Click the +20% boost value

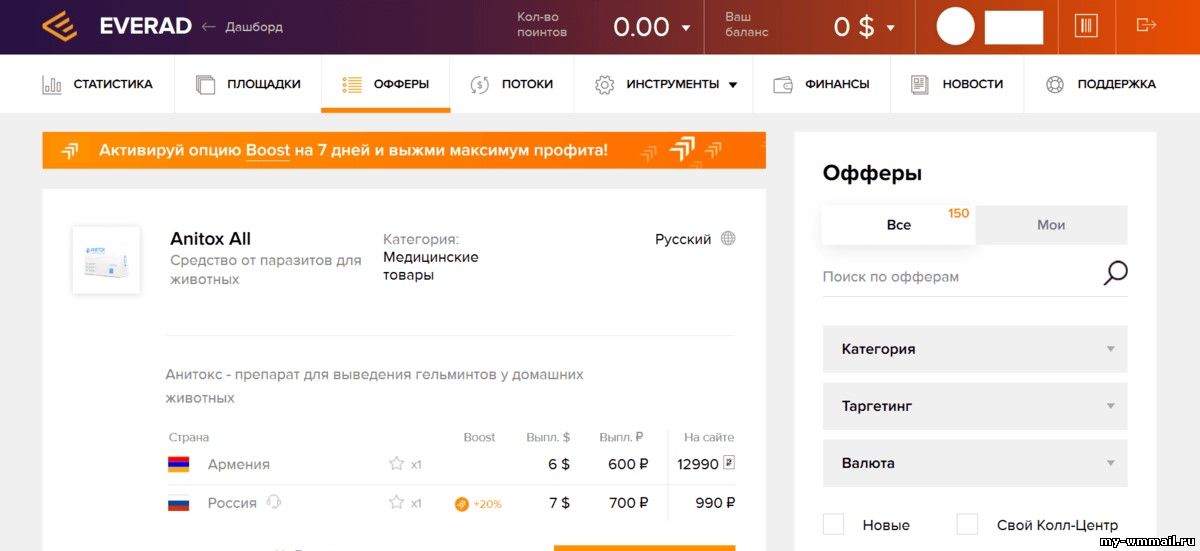487,504
